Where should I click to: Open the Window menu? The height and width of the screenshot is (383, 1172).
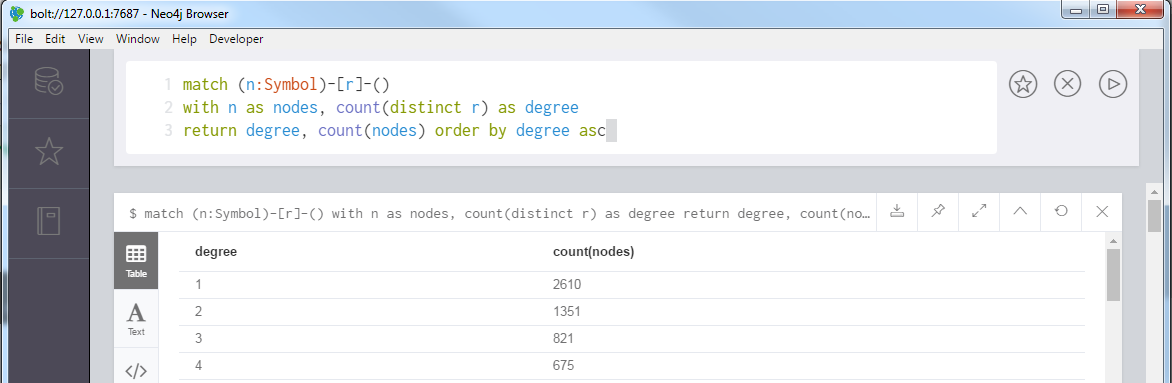[x=138, y=39]
